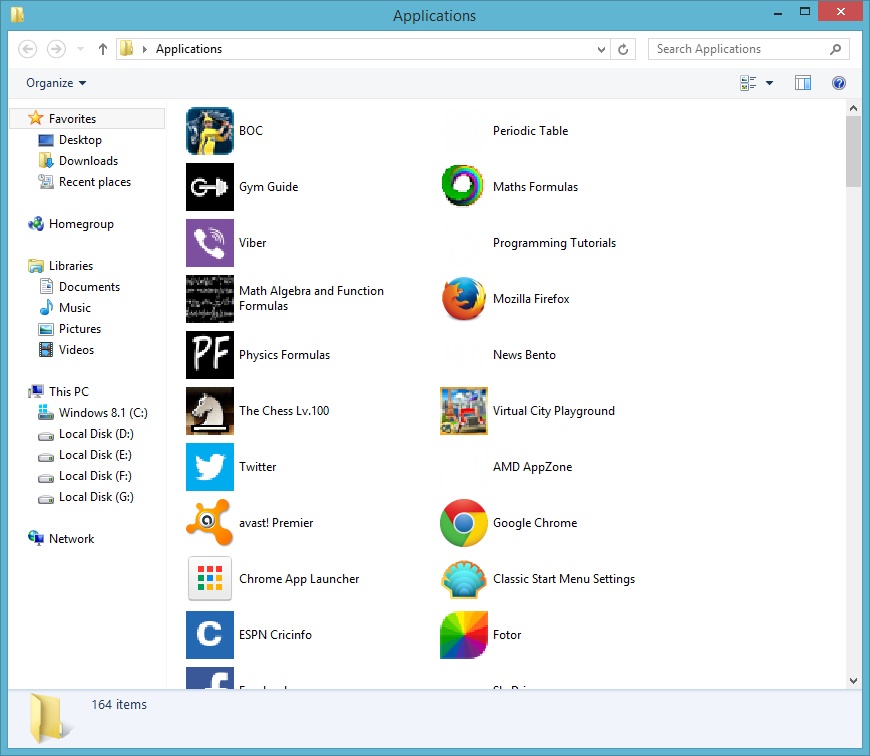The height and width of the screenshot is (756, 870).
Task: Select the Periodic Table item
Action: point(530,131)
